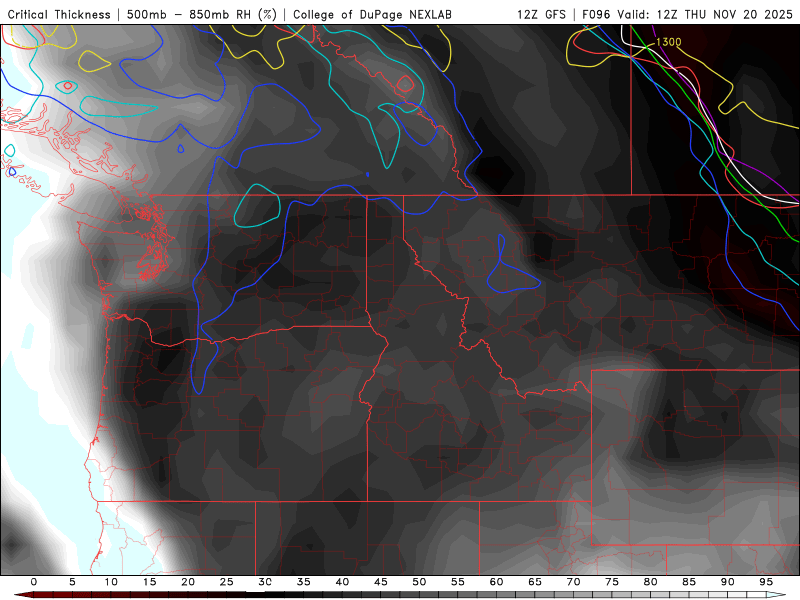Click the colorbar value '20'
The image size is (800, 600).
188,582
